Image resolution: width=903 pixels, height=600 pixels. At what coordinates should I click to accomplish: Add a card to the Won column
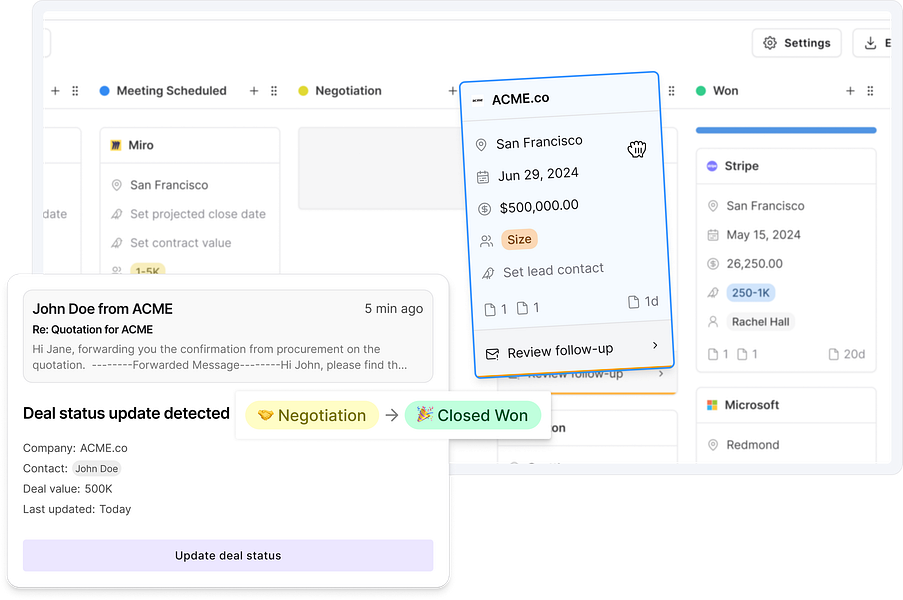850,91
